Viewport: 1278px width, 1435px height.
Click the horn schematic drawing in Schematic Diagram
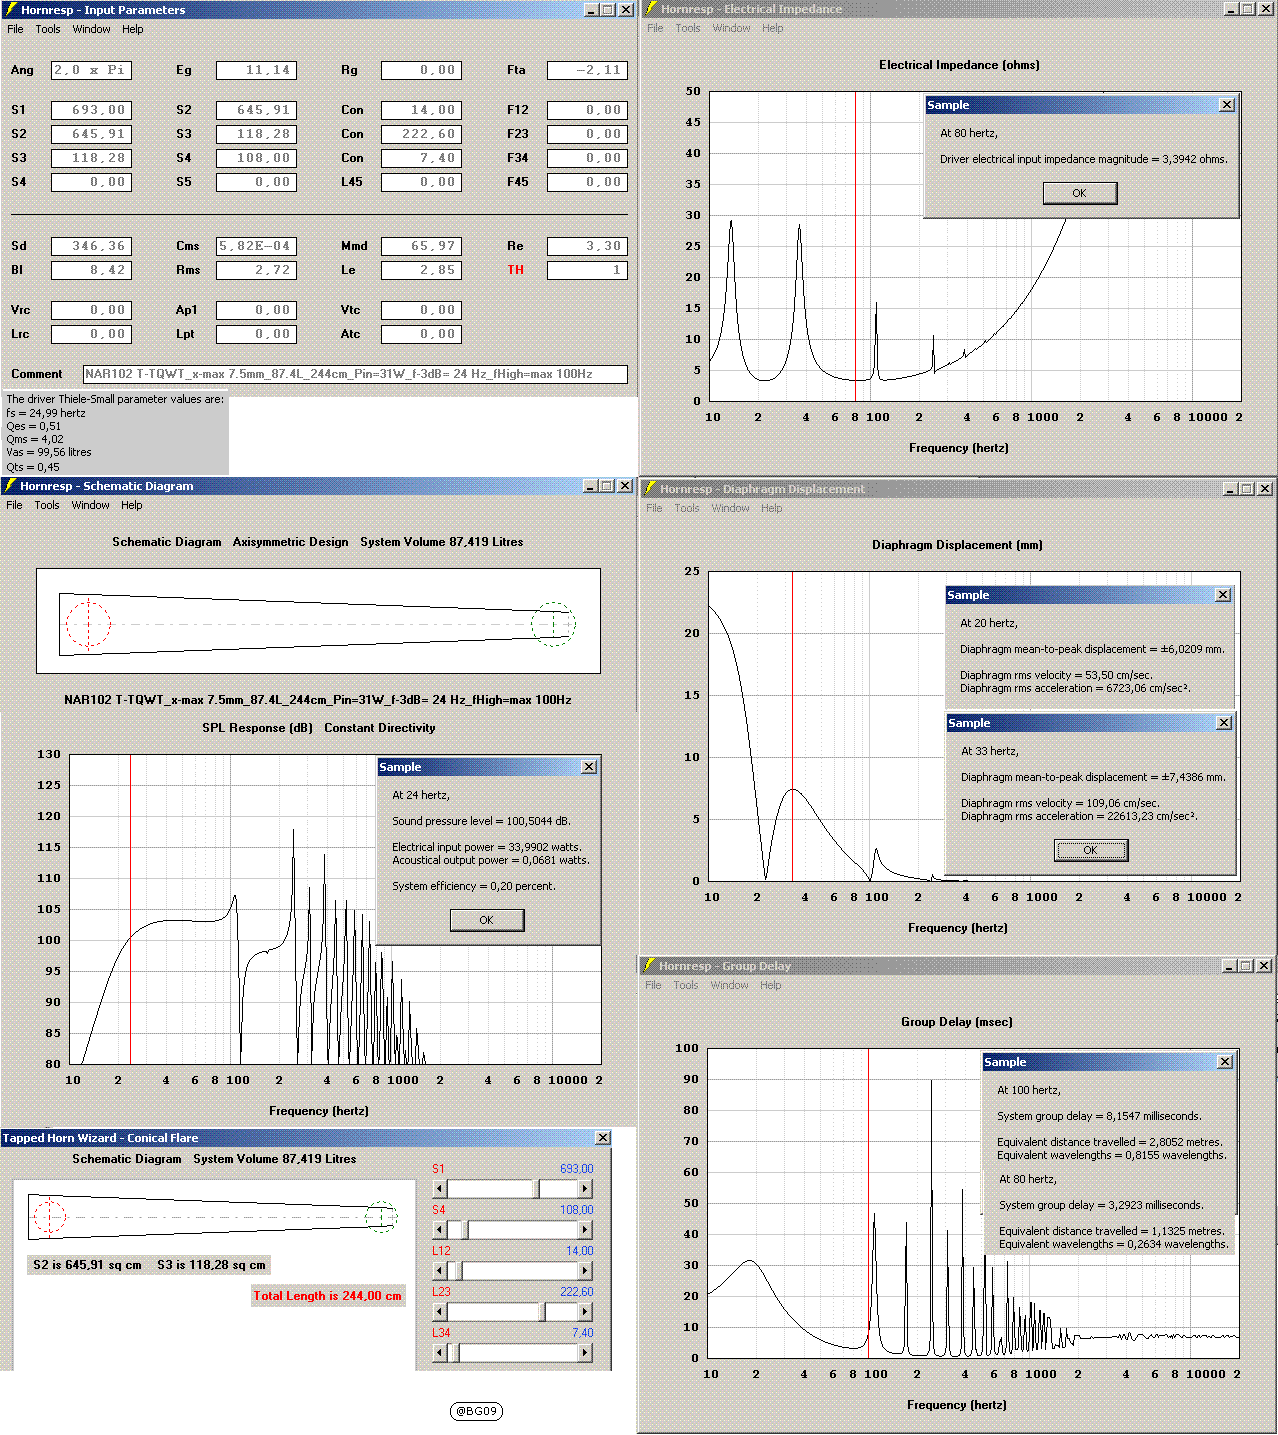(x=318, y=621)
